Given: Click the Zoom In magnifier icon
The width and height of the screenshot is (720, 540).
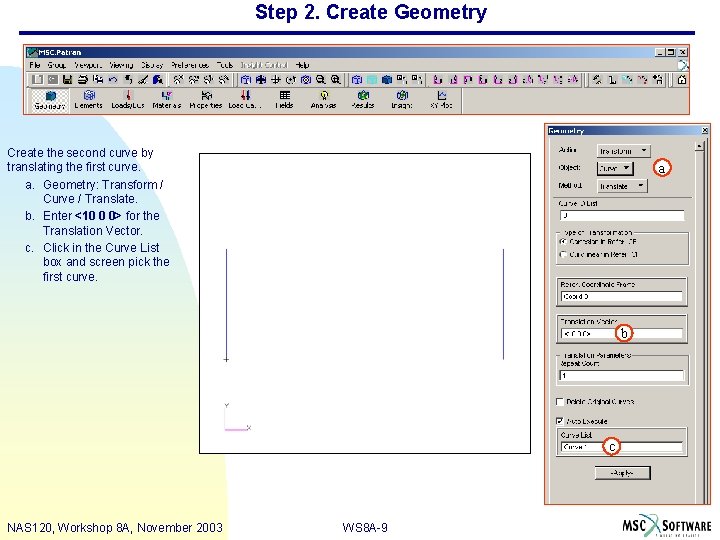Looking at the screenshot, I should click(x=336, y=80).
